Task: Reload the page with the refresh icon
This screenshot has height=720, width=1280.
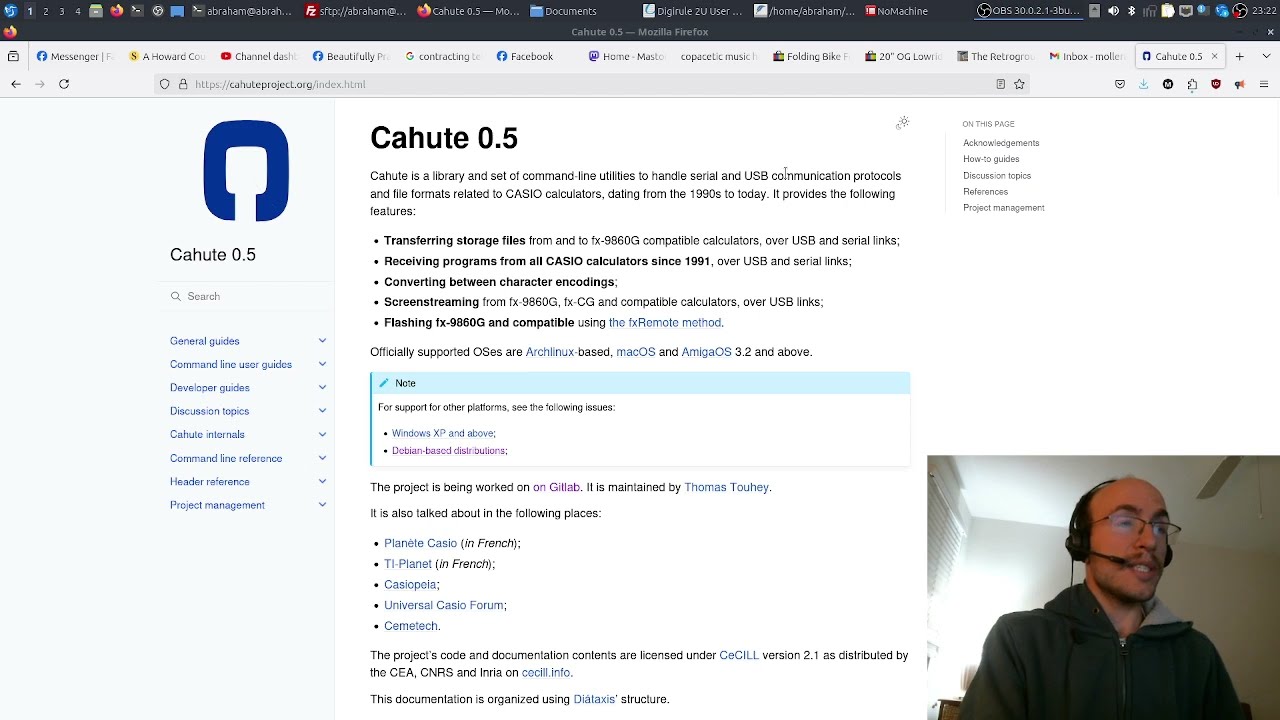Action: coord(64,84)
